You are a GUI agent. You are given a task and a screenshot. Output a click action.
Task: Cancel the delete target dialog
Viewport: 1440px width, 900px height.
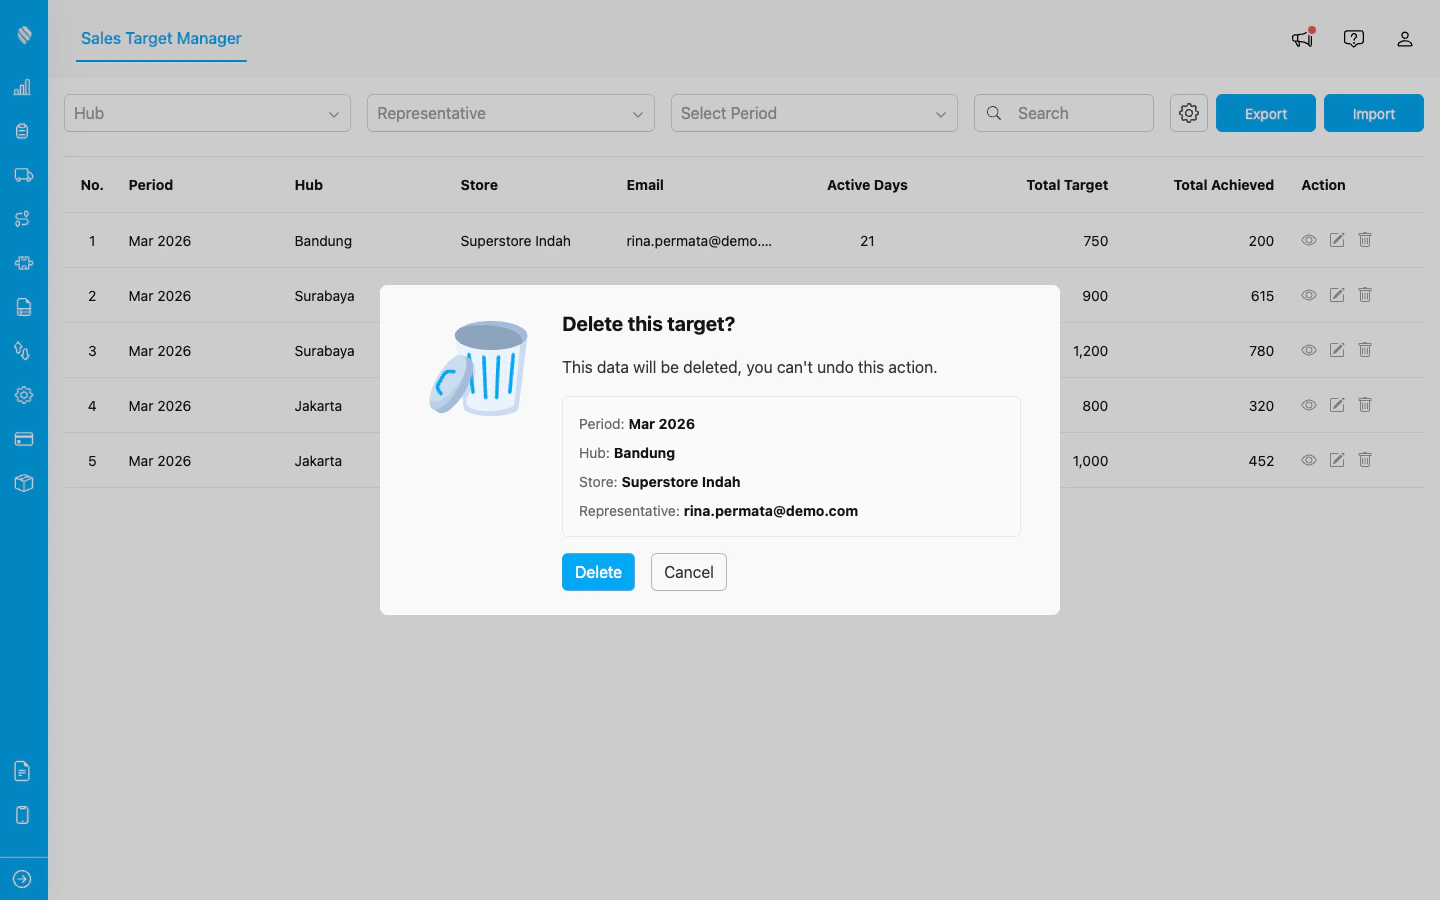688,572
